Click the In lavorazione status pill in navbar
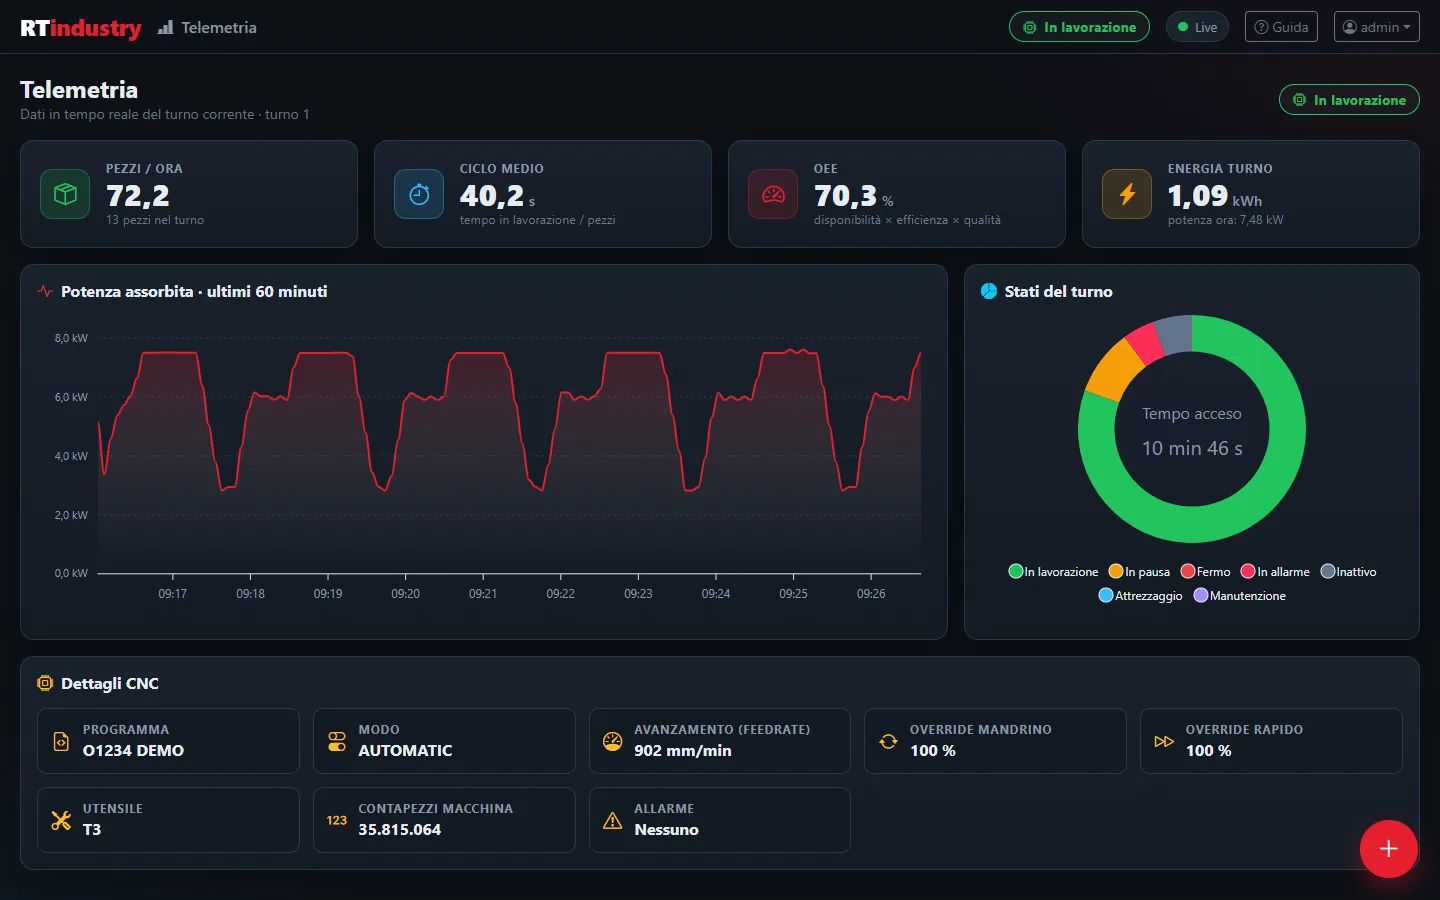The width and height of the screenshot is (1440, 900). 1079,27
